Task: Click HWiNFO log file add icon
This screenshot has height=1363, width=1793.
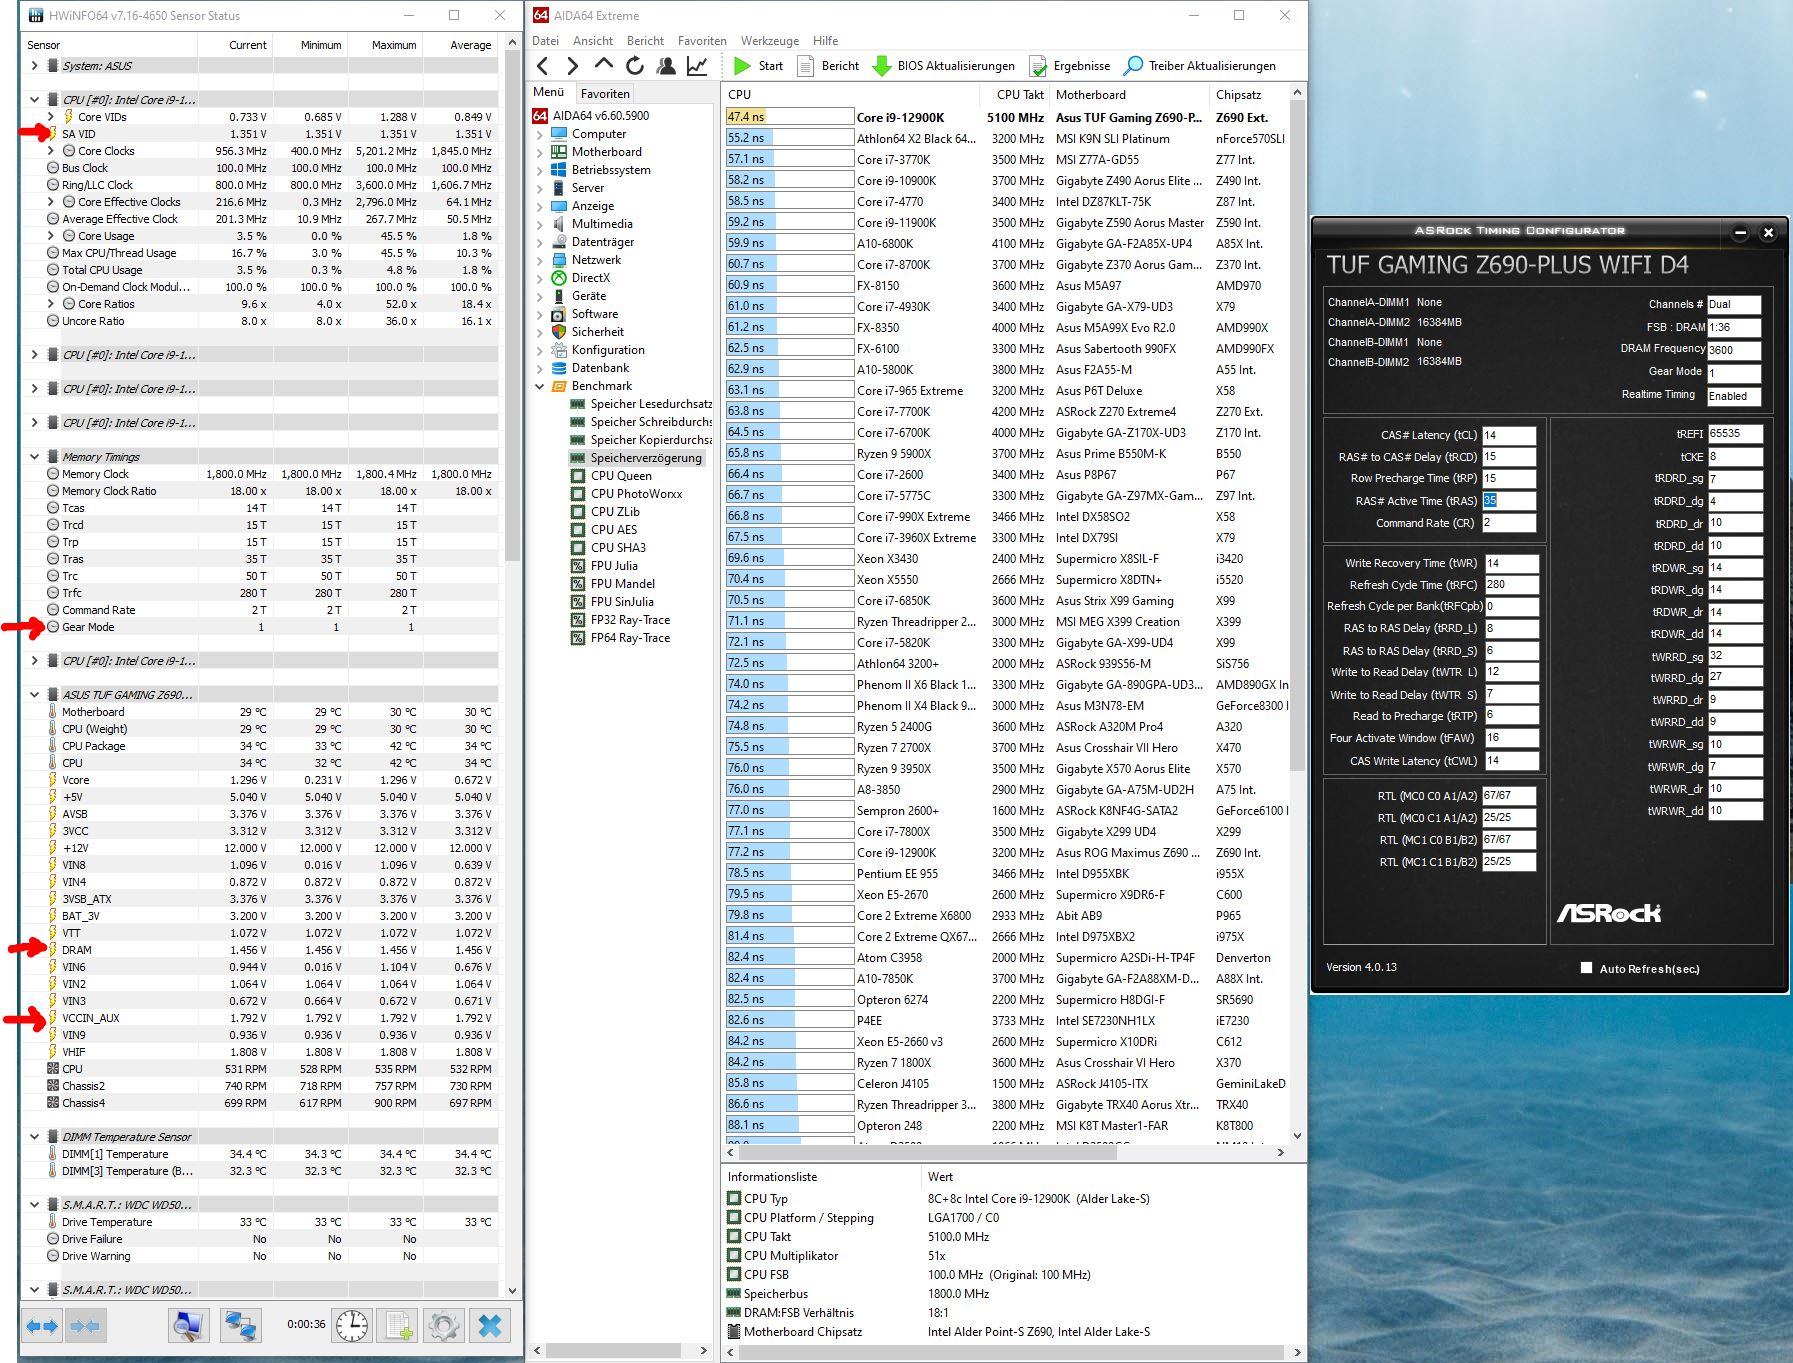Action: pyautogui.click(x=398, y=1326)
